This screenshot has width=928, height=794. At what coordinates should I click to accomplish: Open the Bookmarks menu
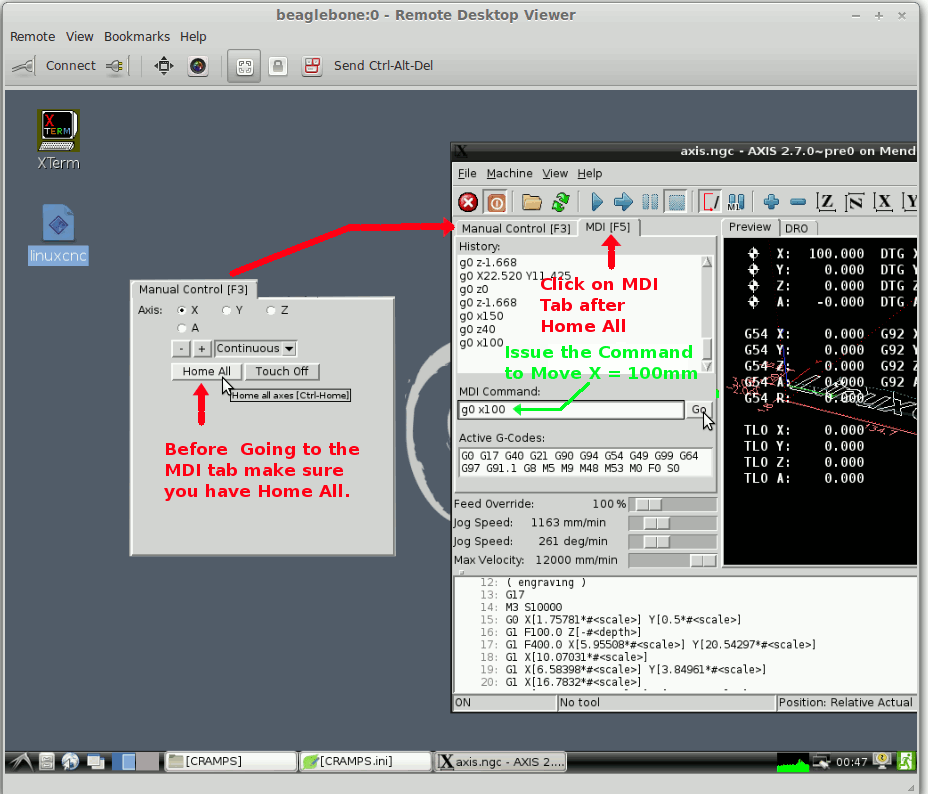pyautogui.click(x=137, y=37)
